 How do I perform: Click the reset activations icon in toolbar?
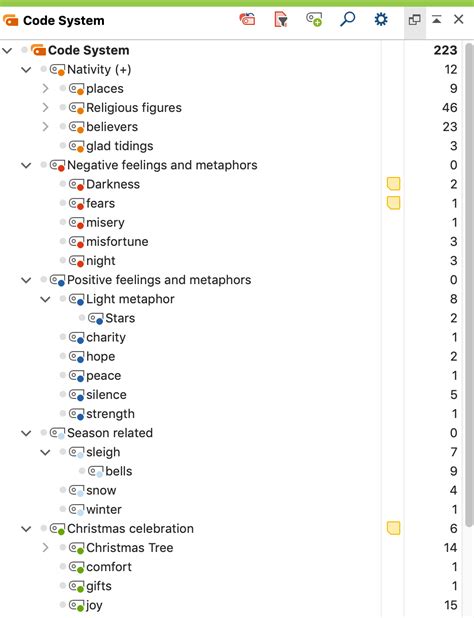pyautogui.click(x=247, y=19)
